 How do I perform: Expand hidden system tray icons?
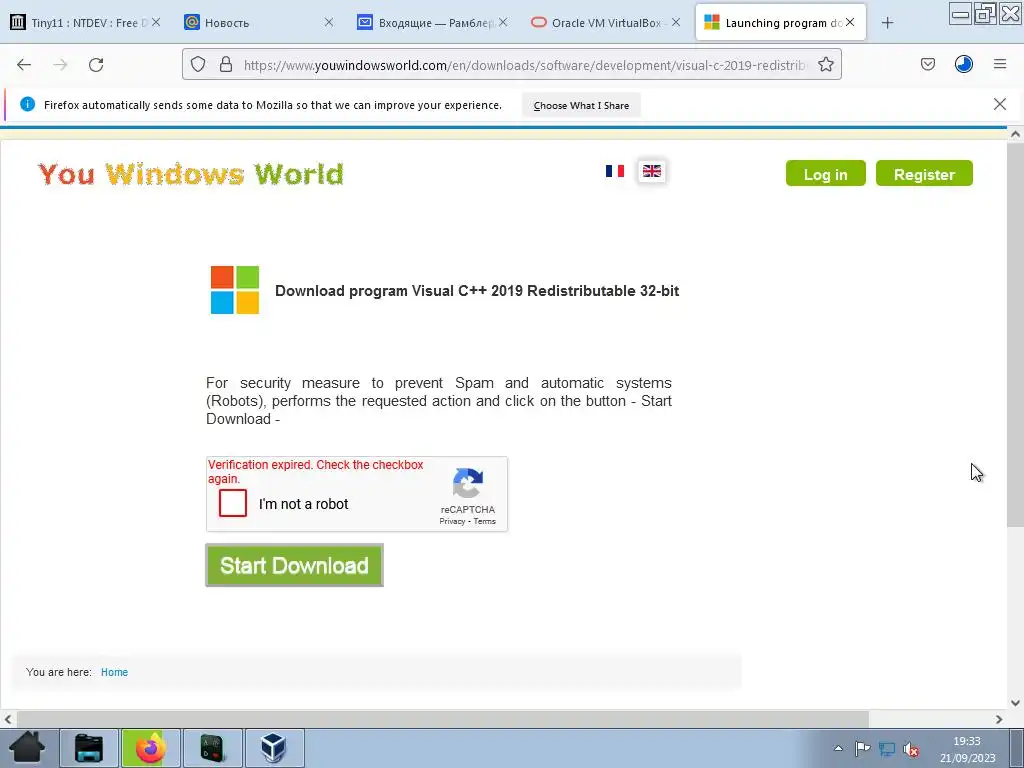(x=838, y=748)
